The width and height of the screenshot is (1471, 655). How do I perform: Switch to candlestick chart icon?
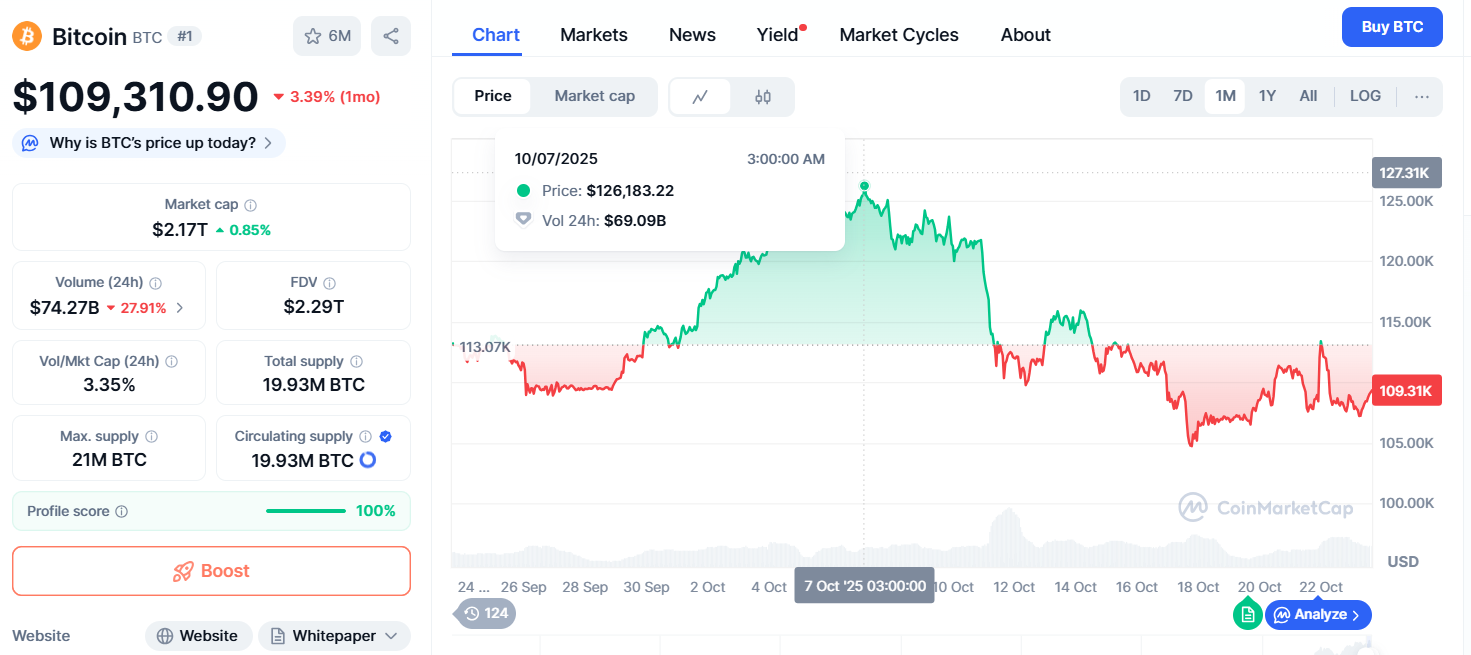(763, 97)
